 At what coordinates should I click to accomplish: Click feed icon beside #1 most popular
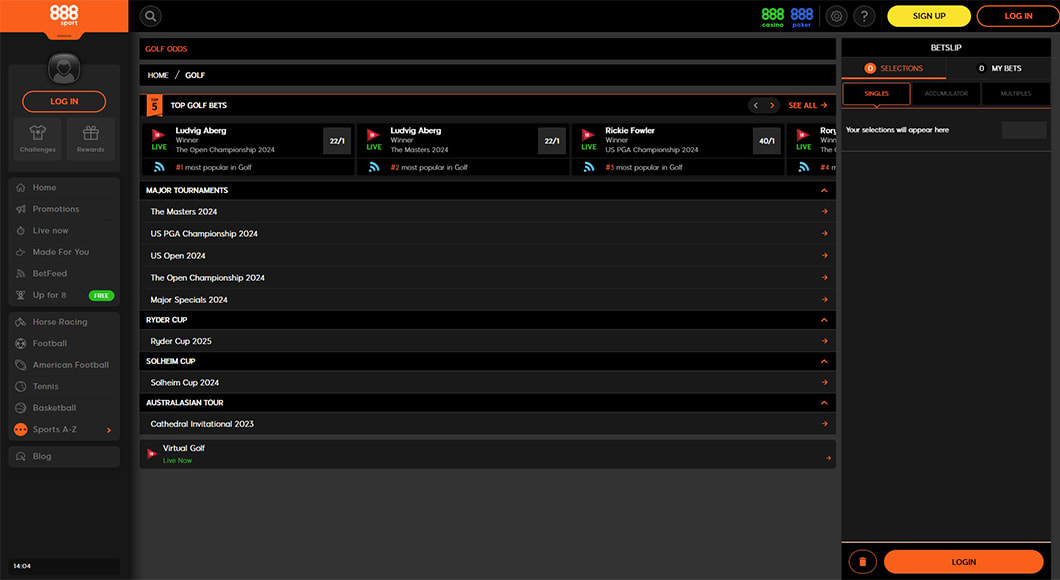159,167
